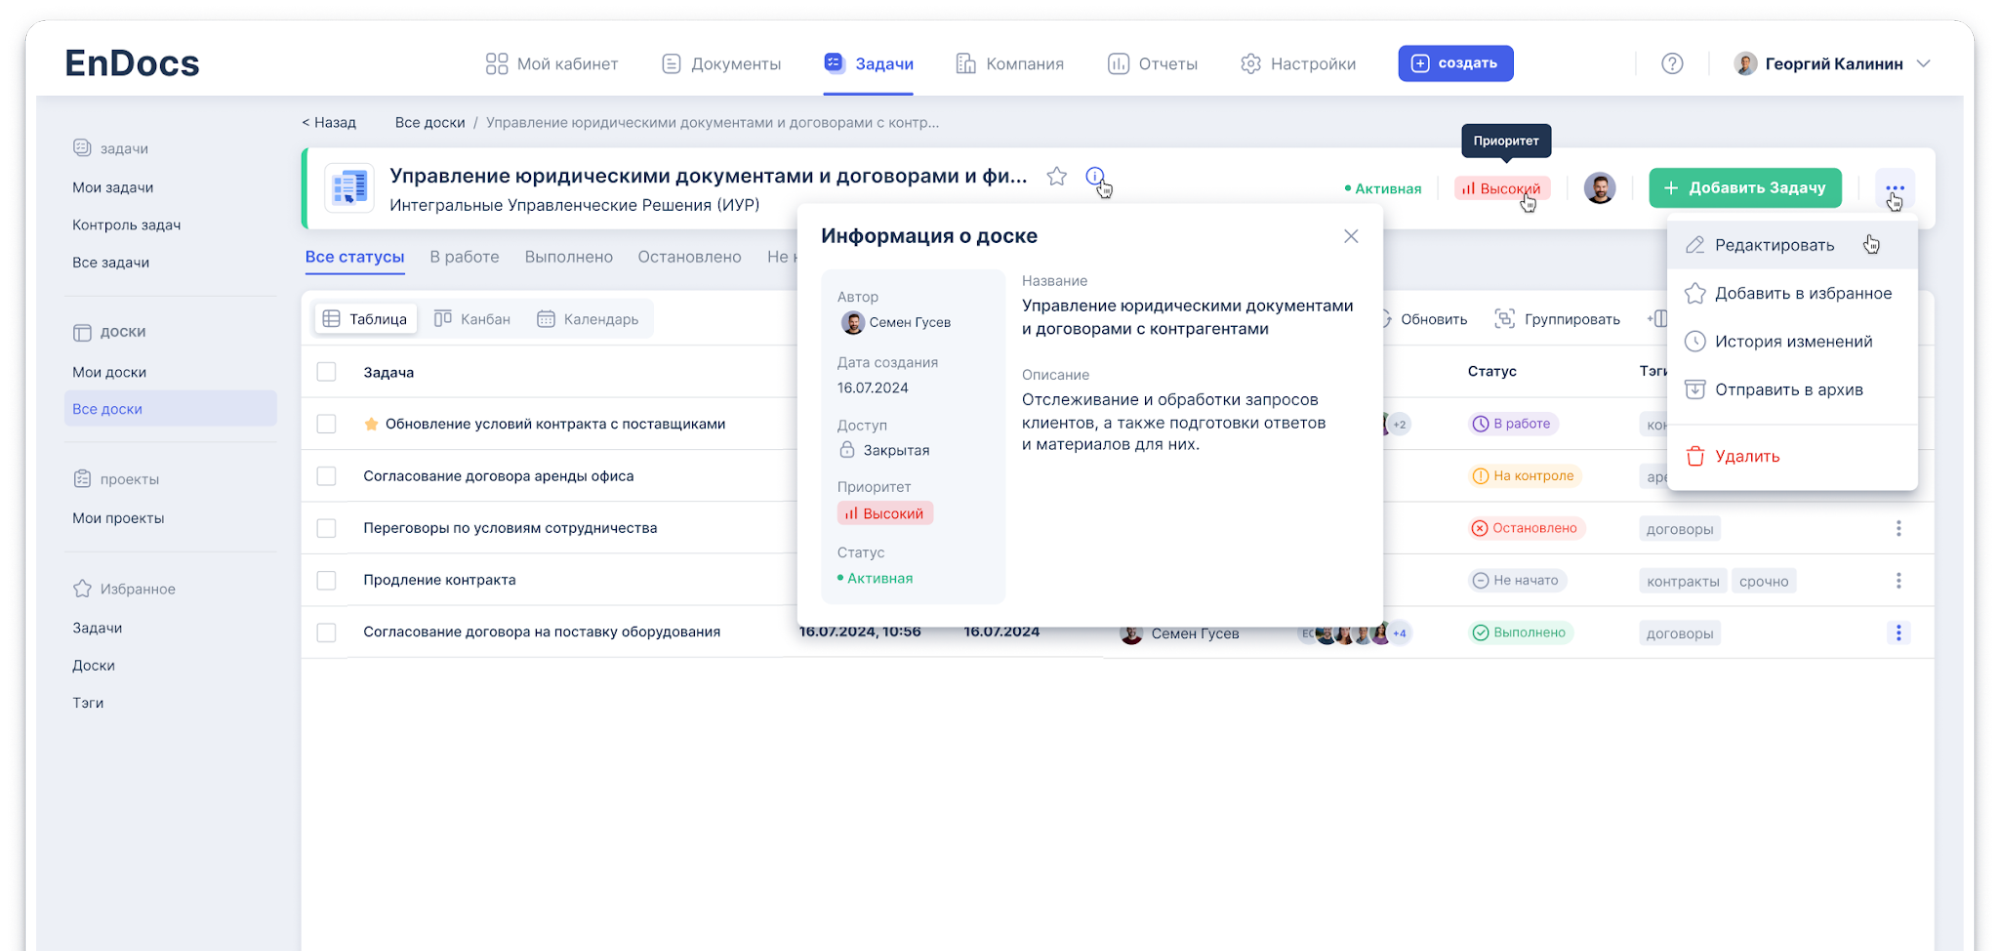
Task: Open the help question mark icon
Action: pos(1672,64)
